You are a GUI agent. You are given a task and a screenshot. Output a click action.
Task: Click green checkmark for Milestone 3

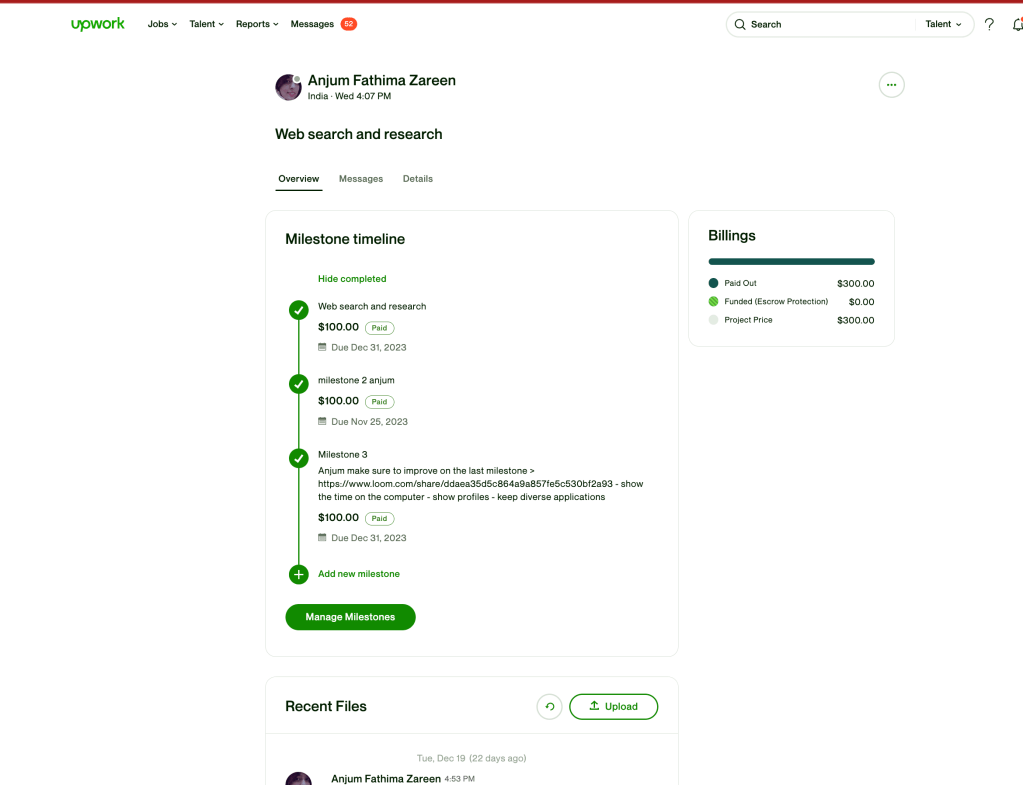click(299, 458)
